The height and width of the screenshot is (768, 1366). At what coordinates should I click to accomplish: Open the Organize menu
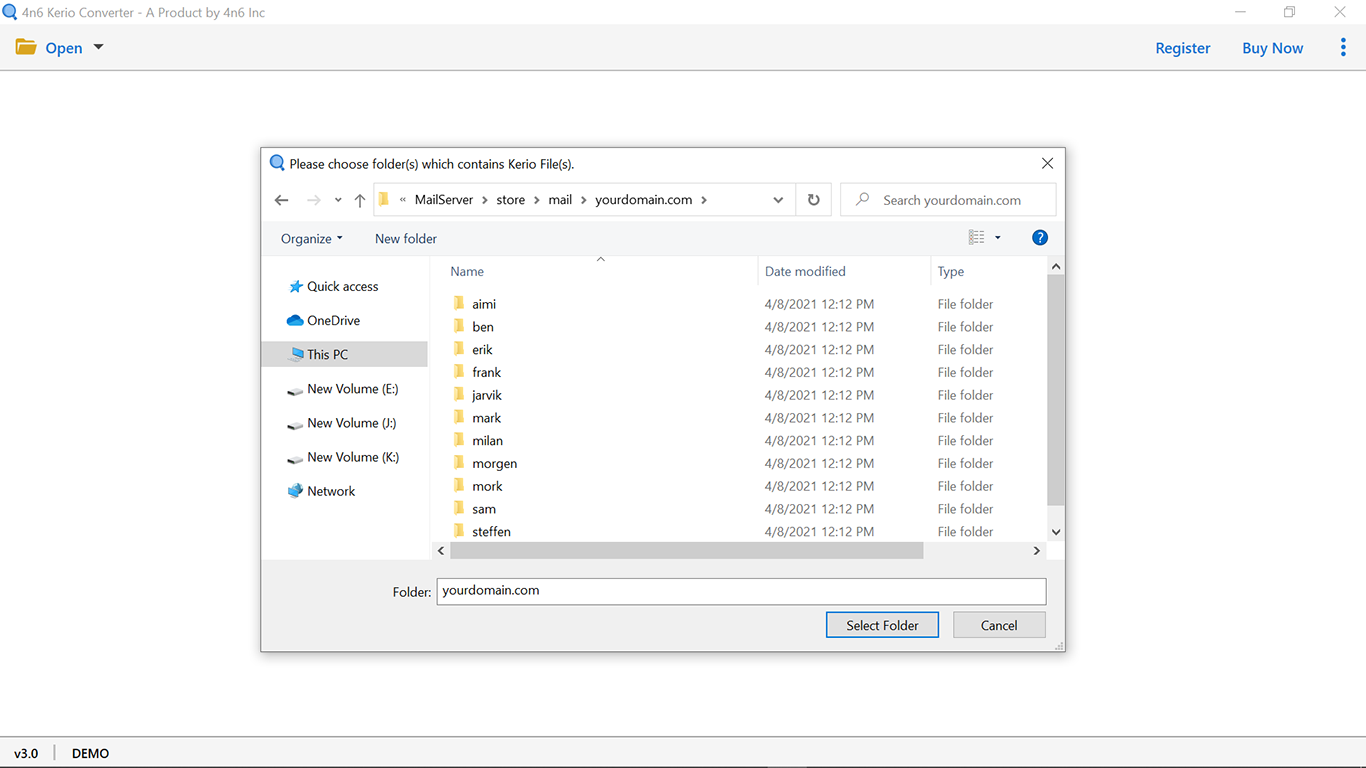pyautogui.click(x=312, y=238)
